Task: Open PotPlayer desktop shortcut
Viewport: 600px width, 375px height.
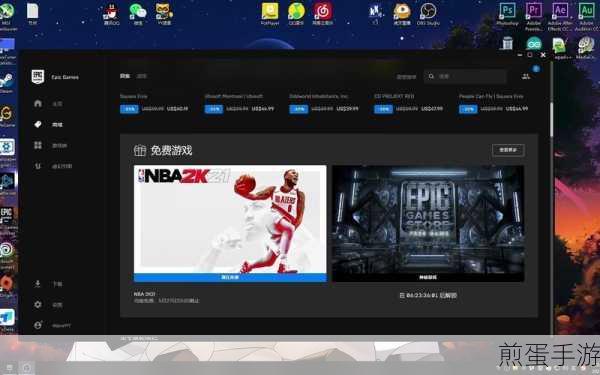Action: (270, 13)
